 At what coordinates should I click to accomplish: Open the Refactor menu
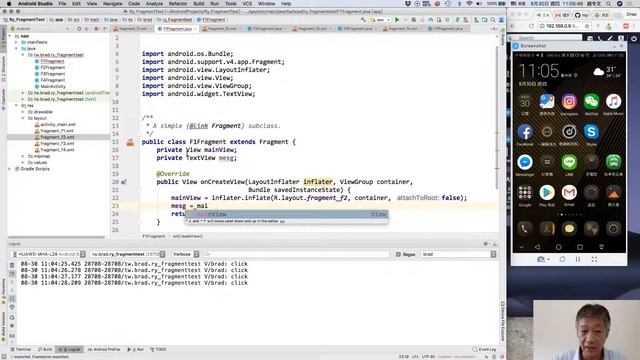[x=178, y=4]
